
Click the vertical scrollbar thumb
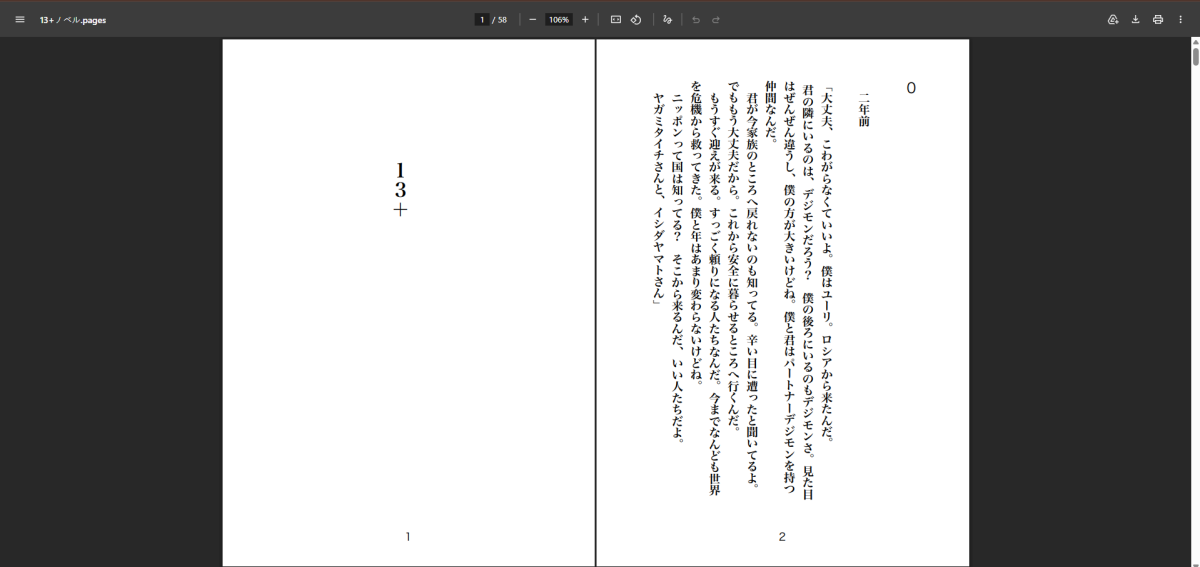coord(1195,56)
